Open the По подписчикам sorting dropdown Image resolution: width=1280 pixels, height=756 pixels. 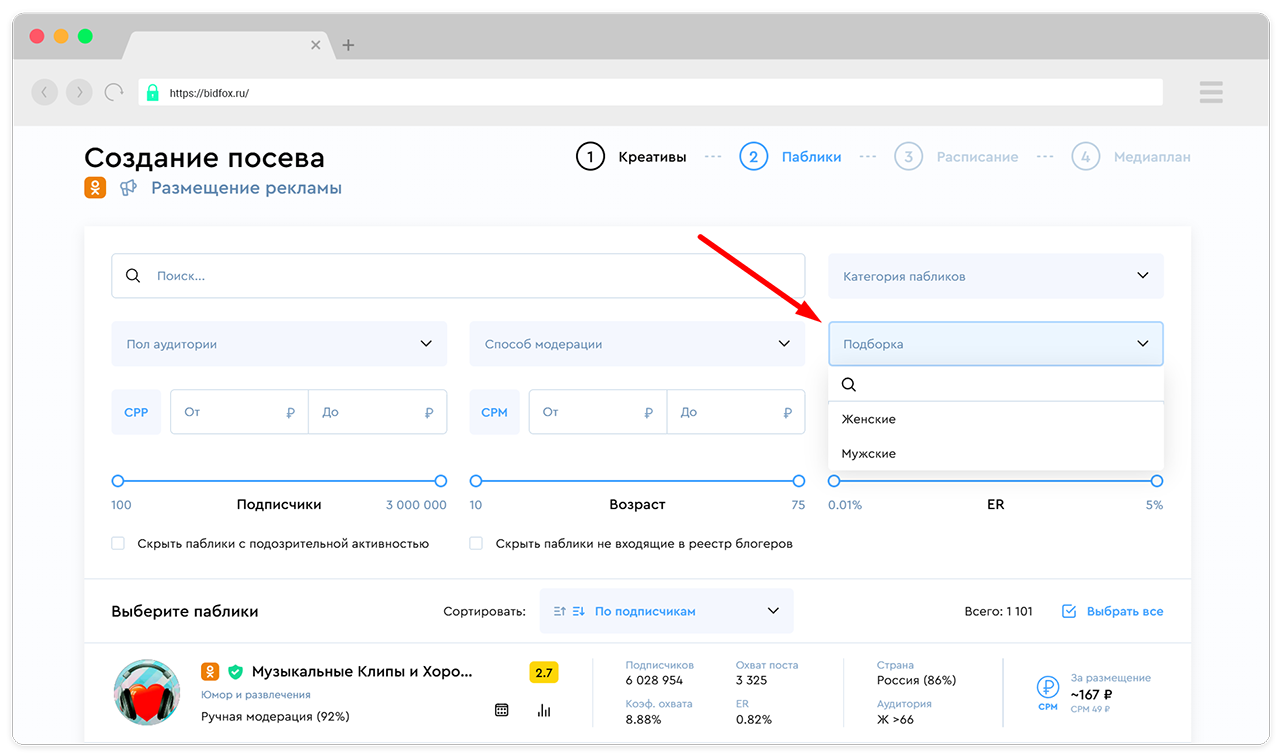pos(667,611)
